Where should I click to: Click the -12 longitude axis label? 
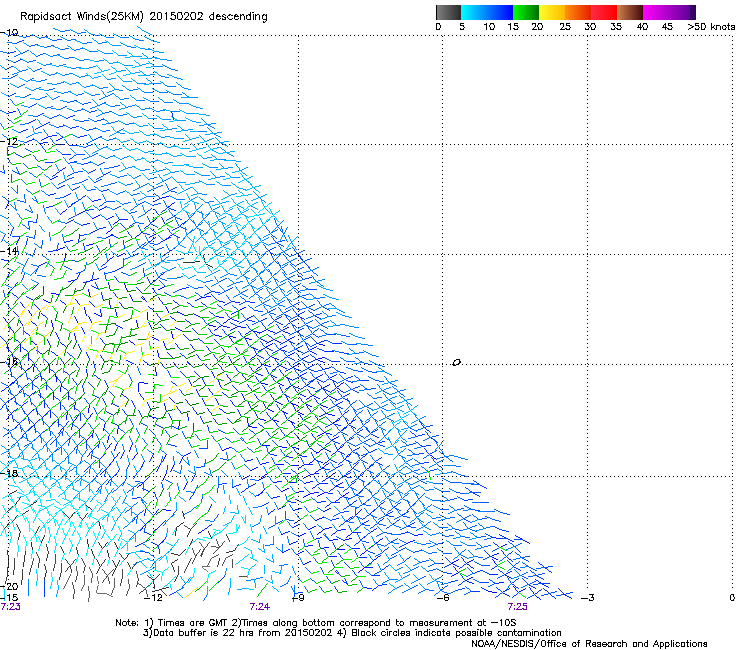(153, 598)
